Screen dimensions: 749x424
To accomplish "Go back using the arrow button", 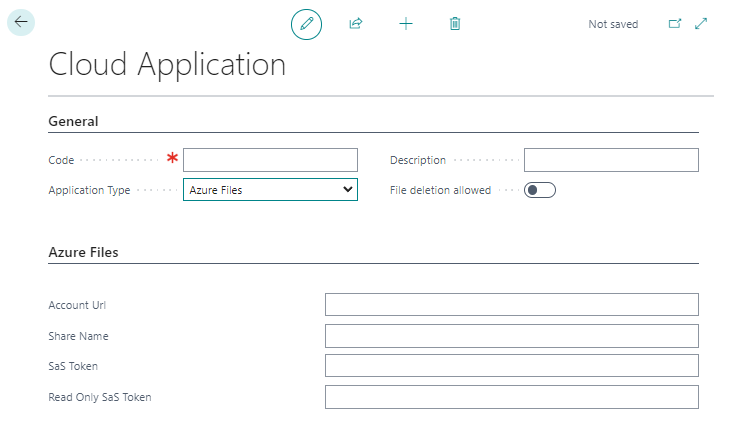I will (x=21, y=22).
